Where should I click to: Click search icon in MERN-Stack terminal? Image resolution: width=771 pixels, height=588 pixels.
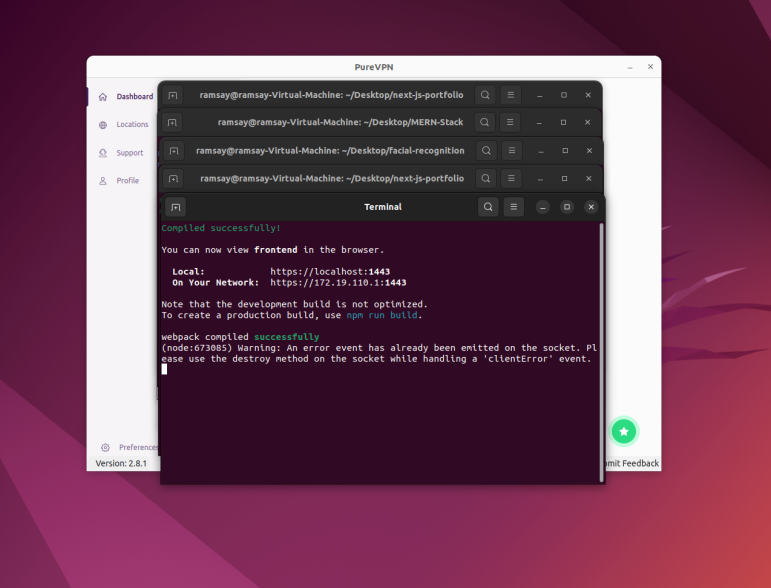click(485, 123)
